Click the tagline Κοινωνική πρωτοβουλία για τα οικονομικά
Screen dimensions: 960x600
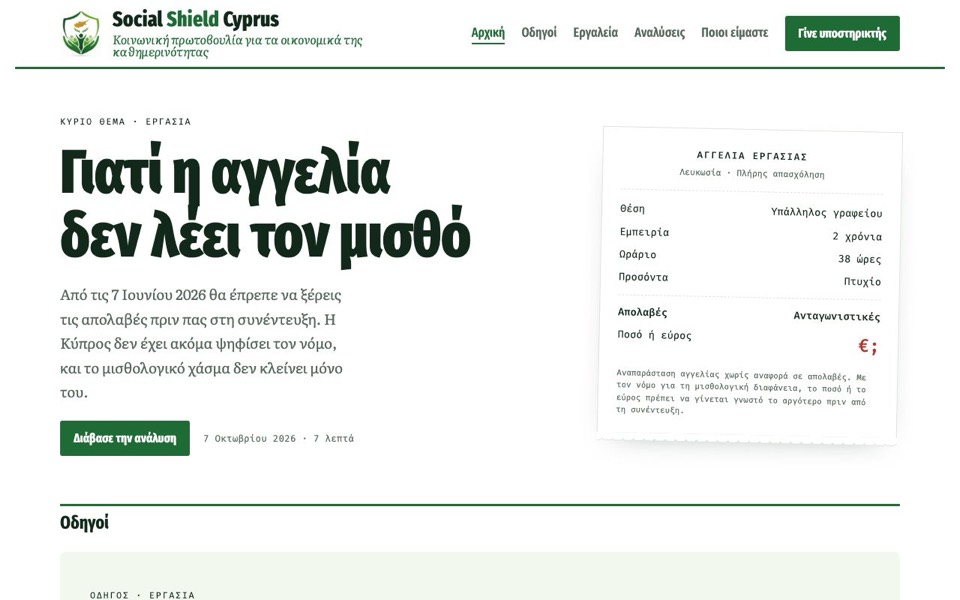[x=238, y=47]
